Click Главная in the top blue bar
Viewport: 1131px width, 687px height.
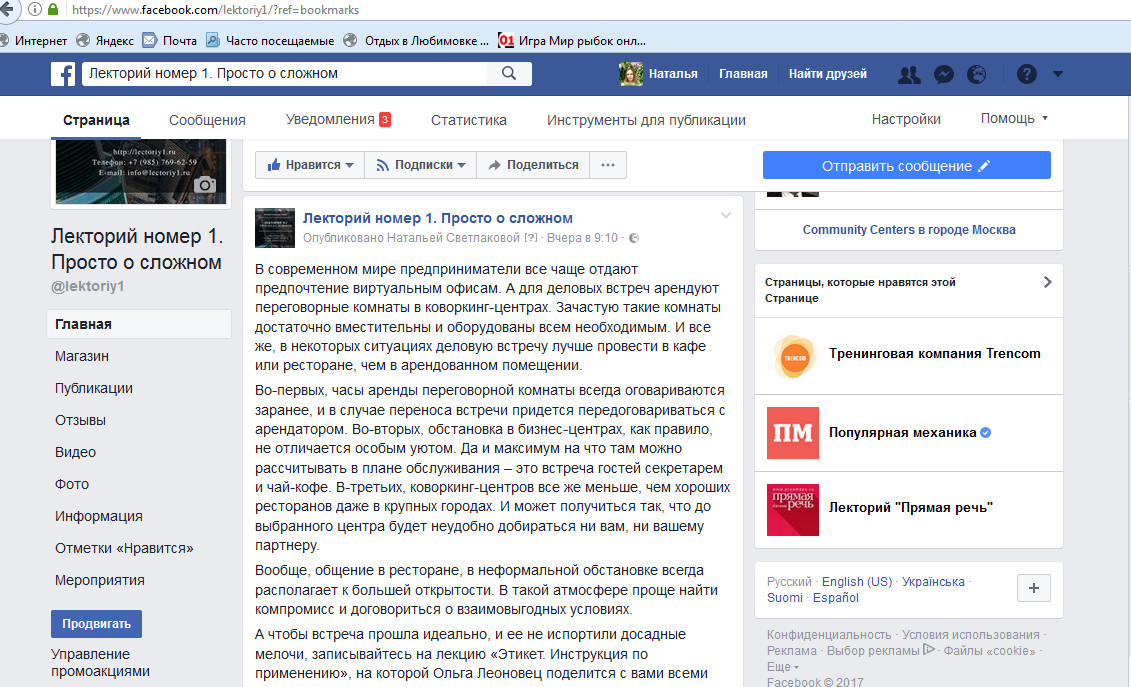tap(743, 74)
